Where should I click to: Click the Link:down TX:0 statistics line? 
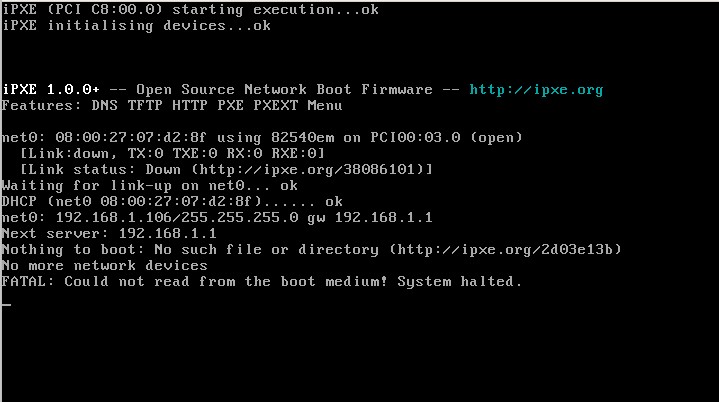[172, 154]
